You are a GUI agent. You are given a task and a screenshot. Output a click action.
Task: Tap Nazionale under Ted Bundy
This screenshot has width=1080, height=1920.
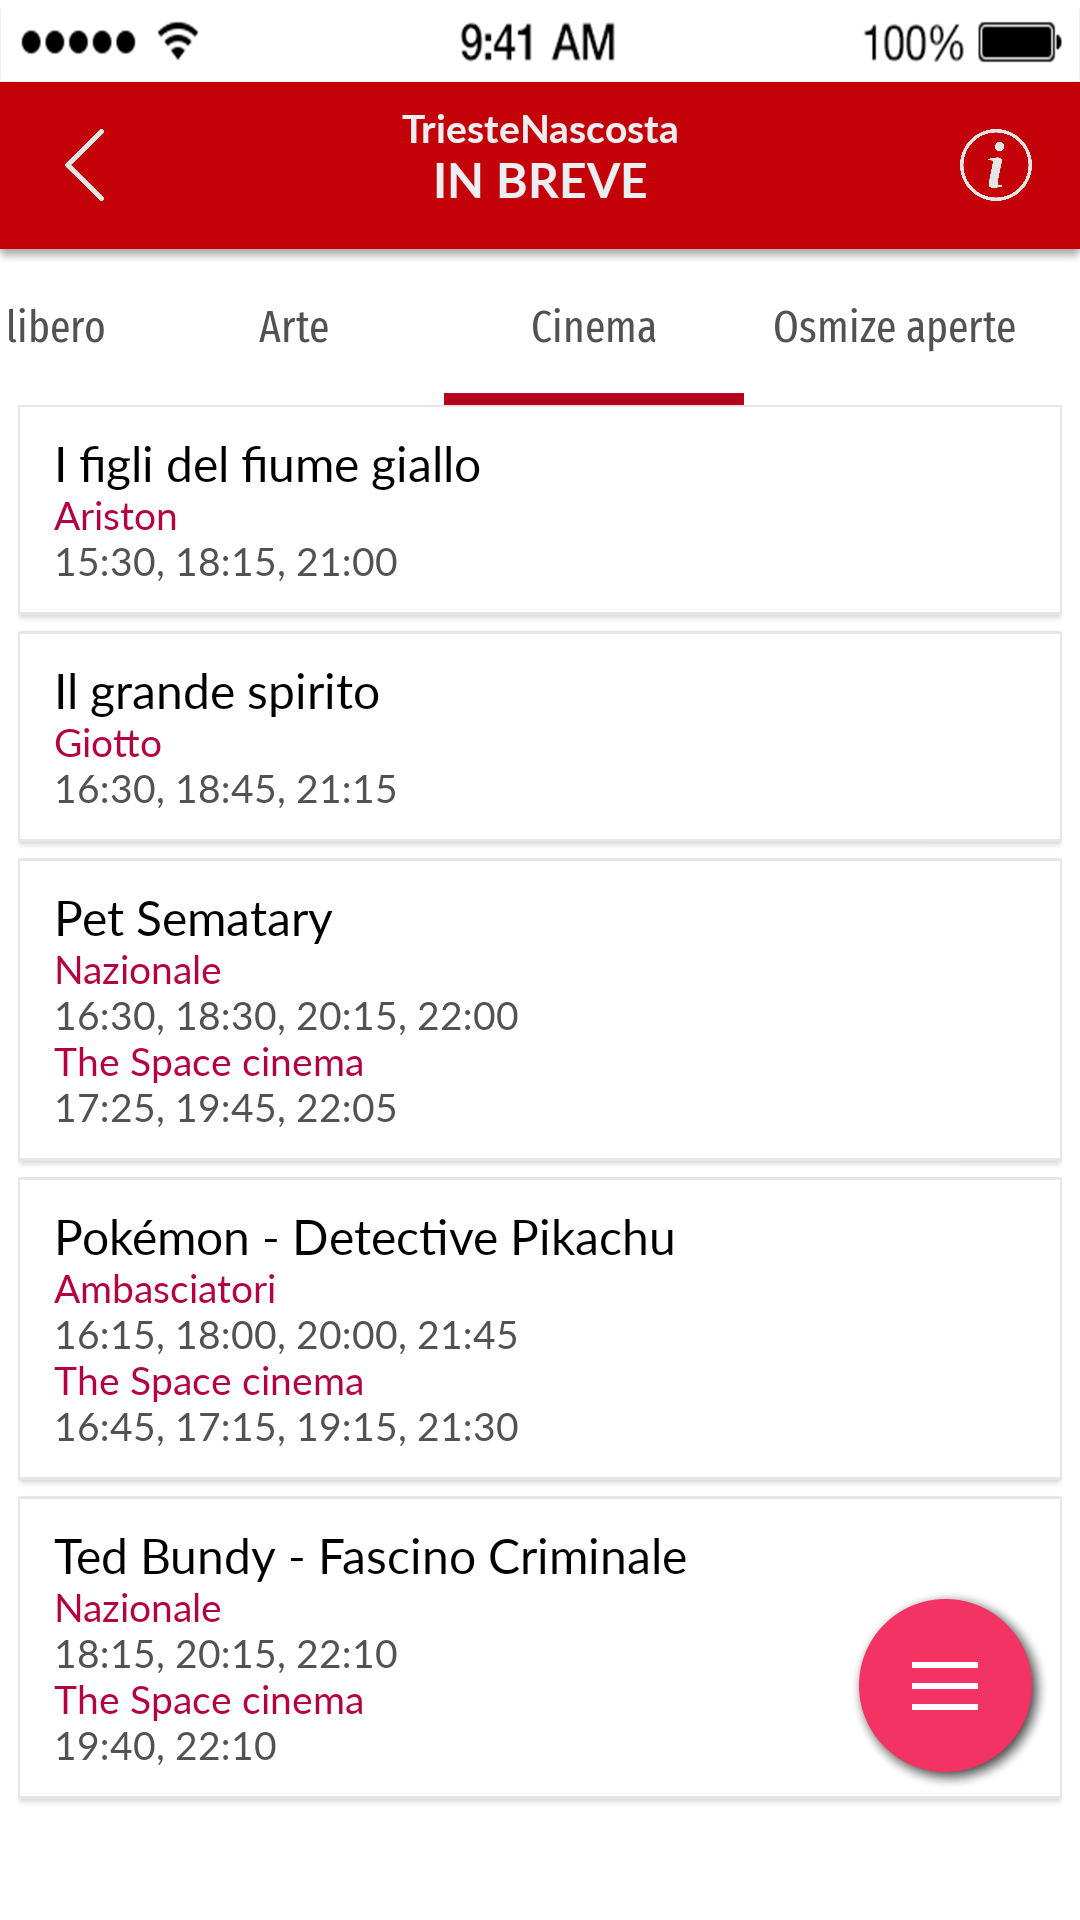pos(138,1609)
